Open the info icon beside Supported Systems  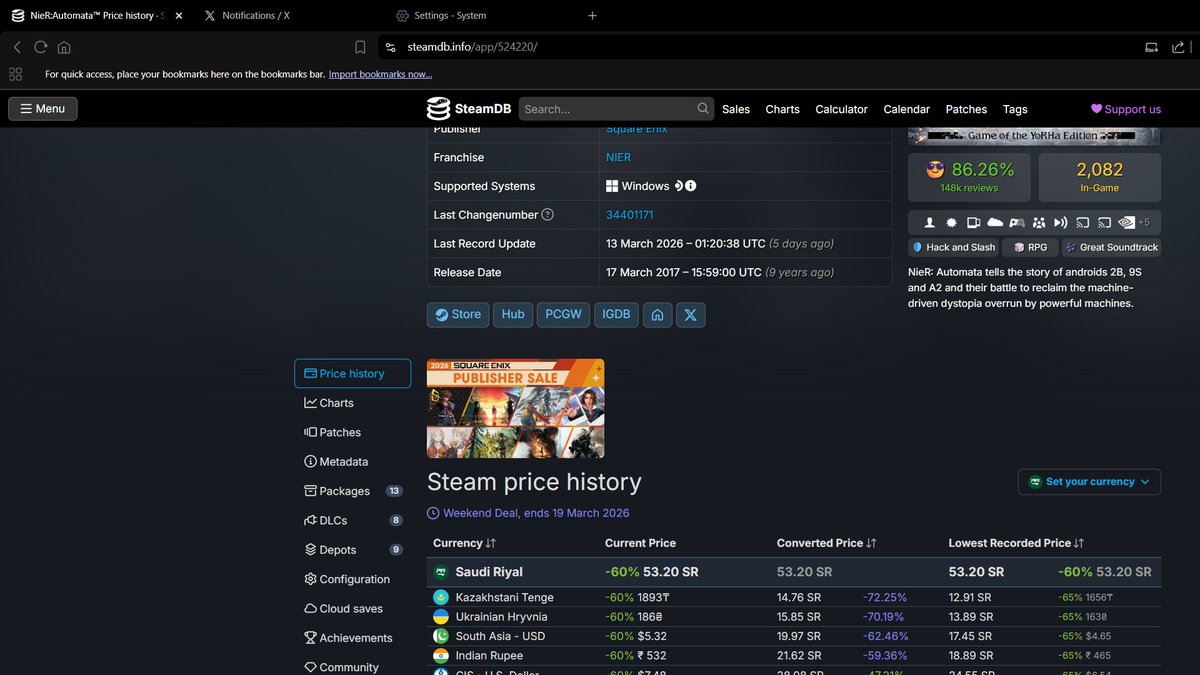click(691, 186)
